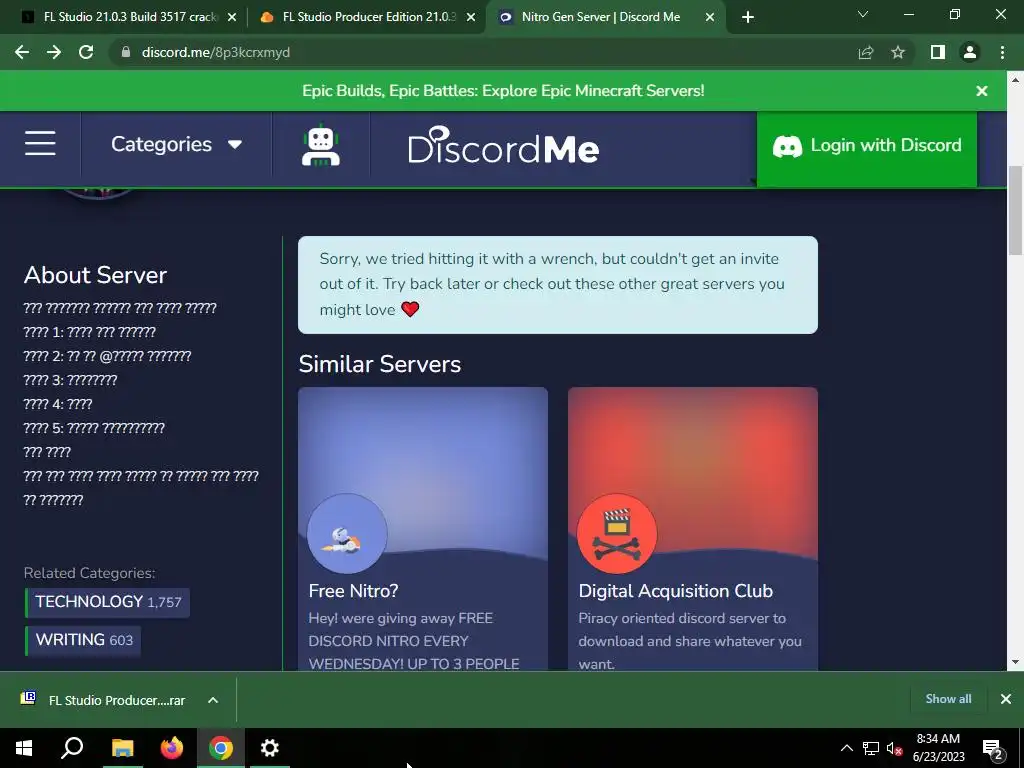Click the discord.me address bar
The width and height of the screenshot is (1024, 768).
pyautogui.click(x=483, y=52)
